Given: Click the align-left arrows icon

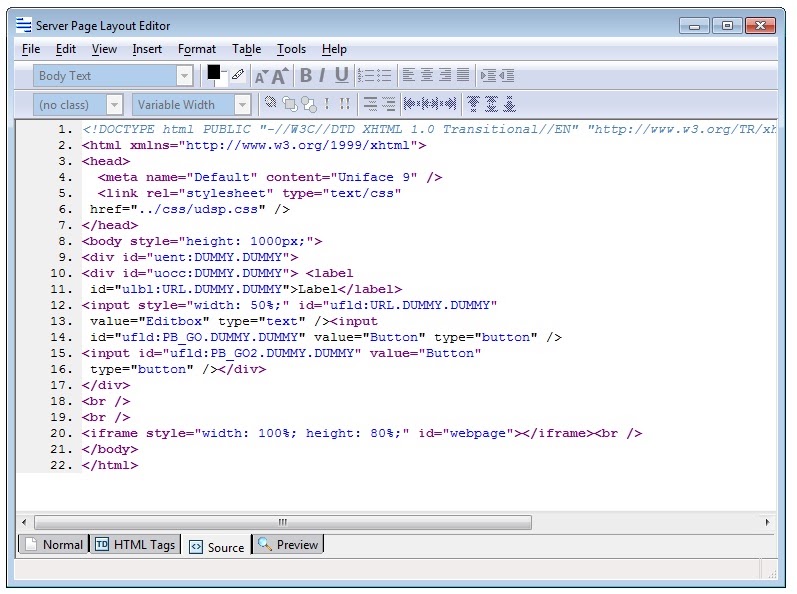Looking at the screenshot, I should coord(412,104).
